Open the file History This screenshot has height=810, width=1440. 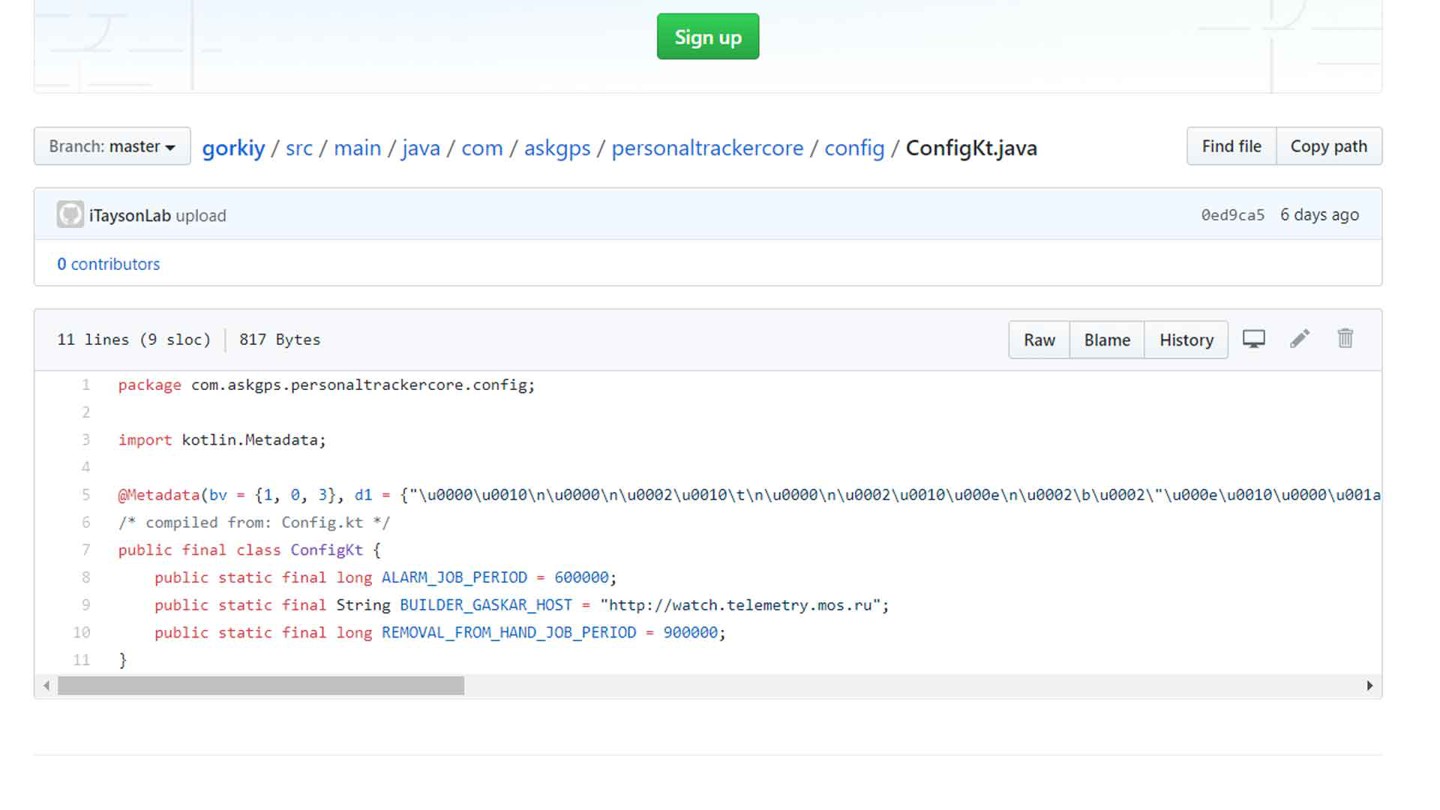coord(1186,340)
